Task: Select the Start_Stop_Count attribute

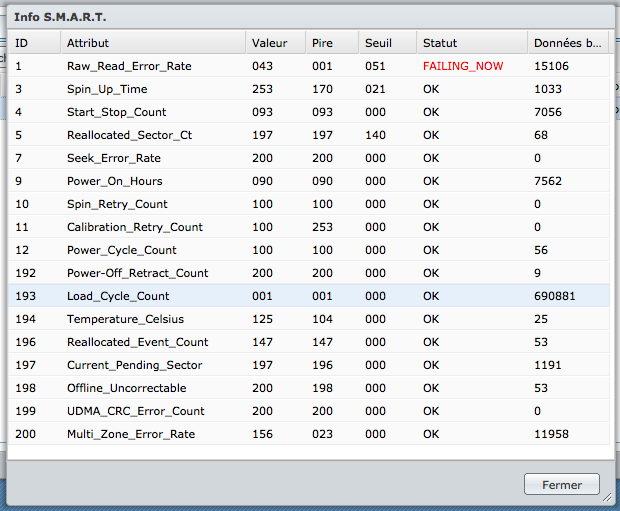Action: (117, 112)
